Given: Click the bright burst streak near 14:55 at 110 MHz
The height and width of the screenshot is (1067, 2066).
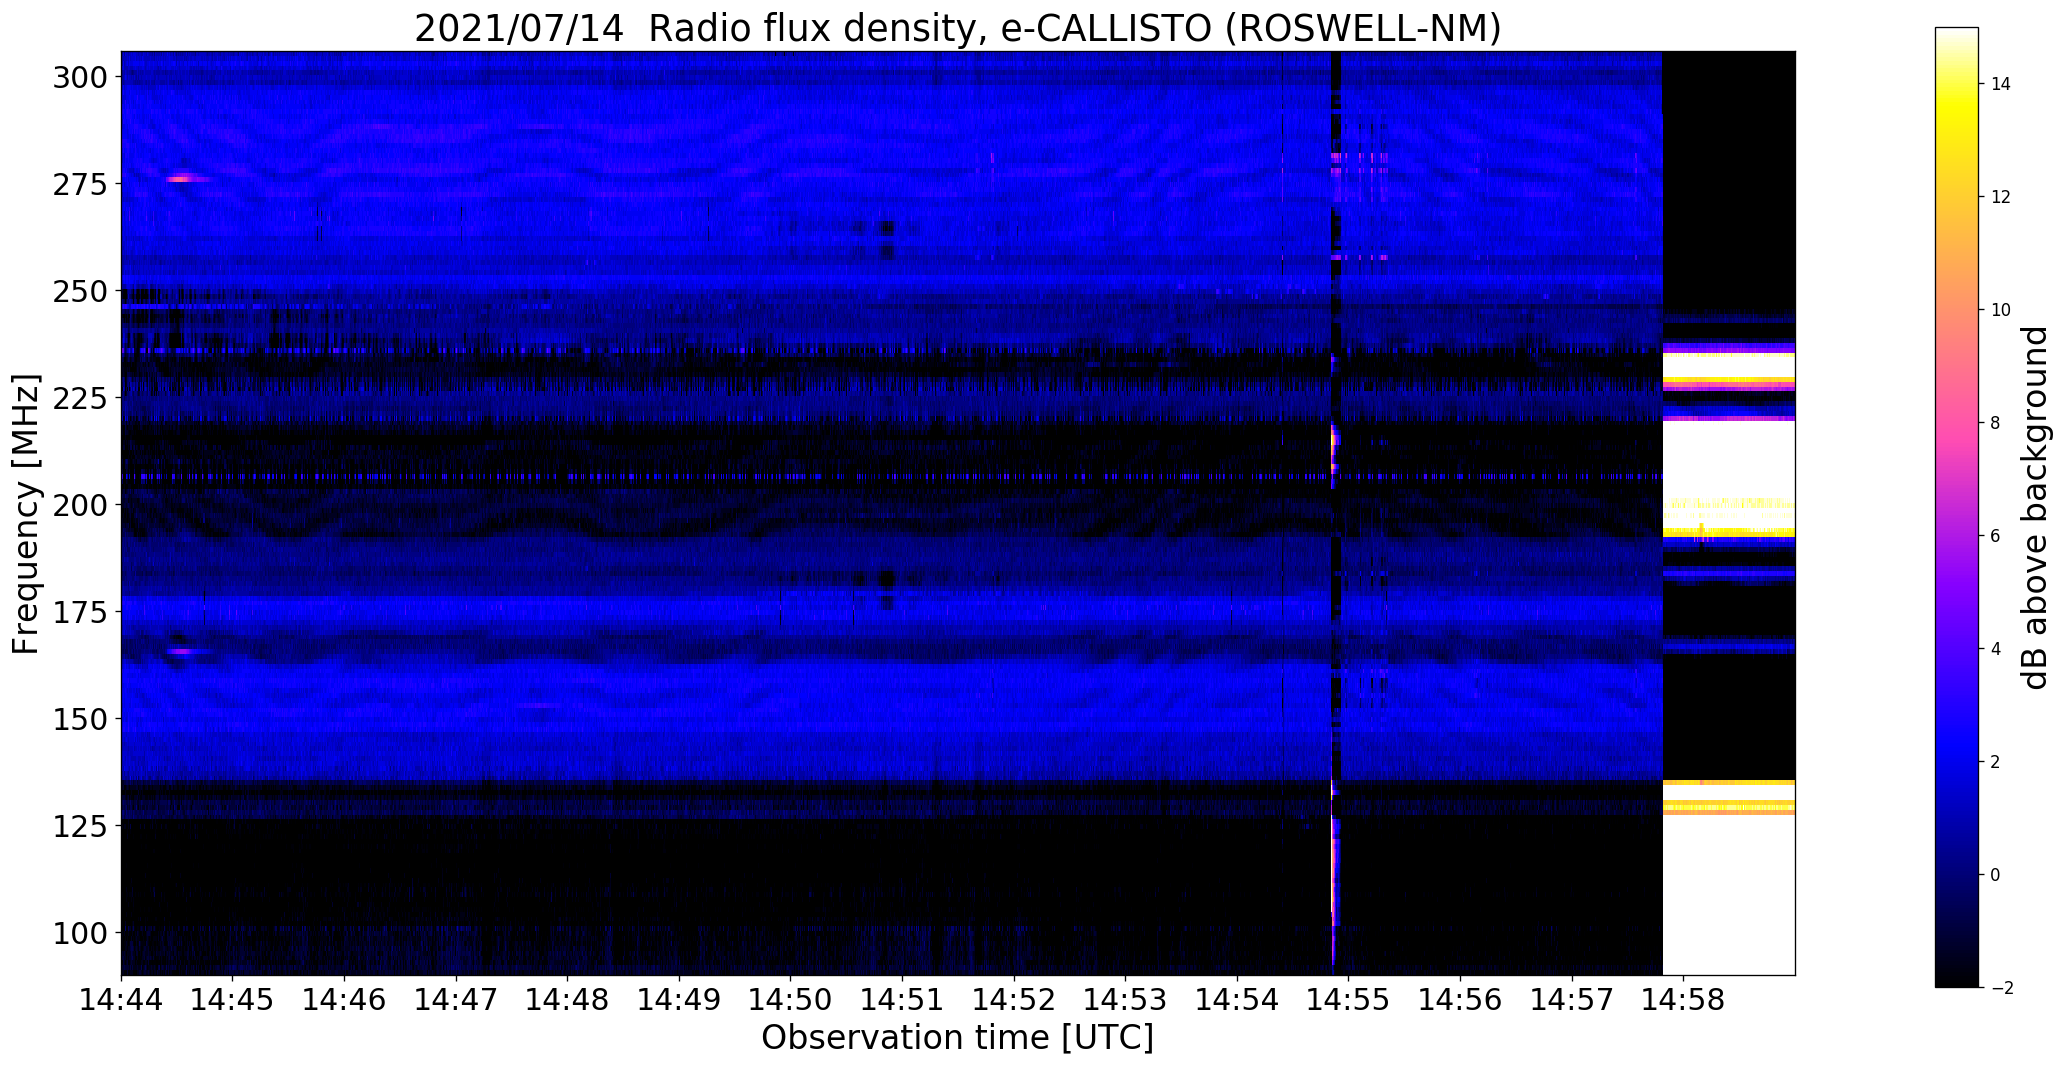Looking at the screenshot, I should click(x=1334, y=890).
